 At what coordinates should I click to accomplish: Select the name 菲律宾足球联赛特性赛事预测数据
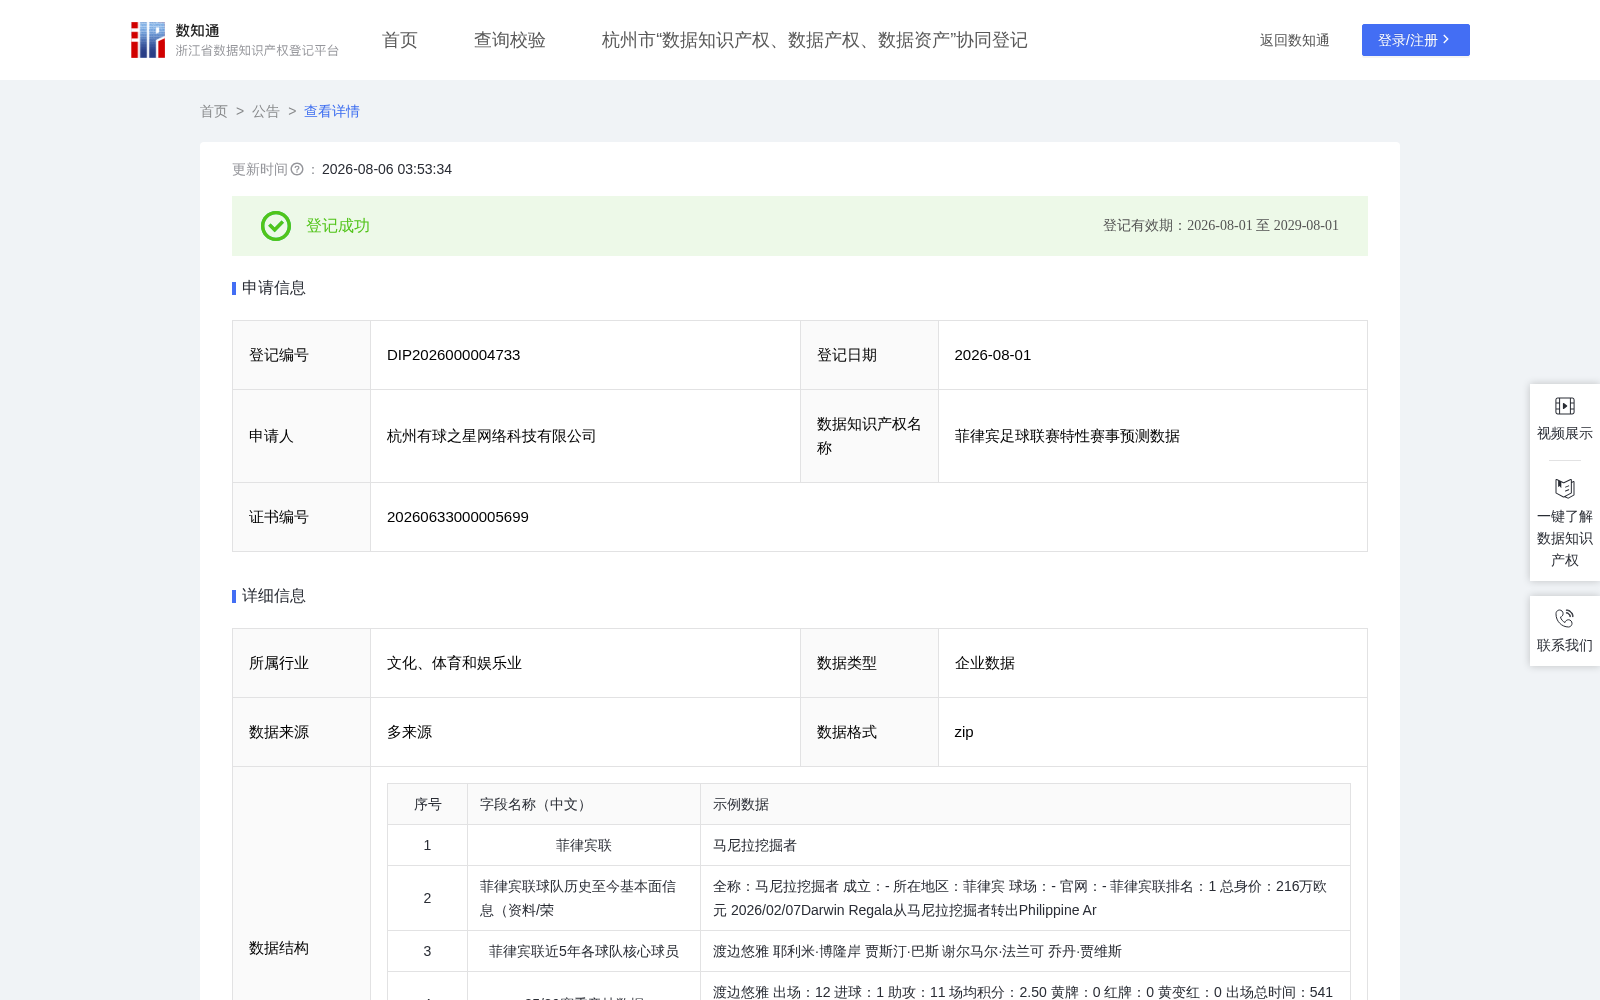click(1067, 436)
